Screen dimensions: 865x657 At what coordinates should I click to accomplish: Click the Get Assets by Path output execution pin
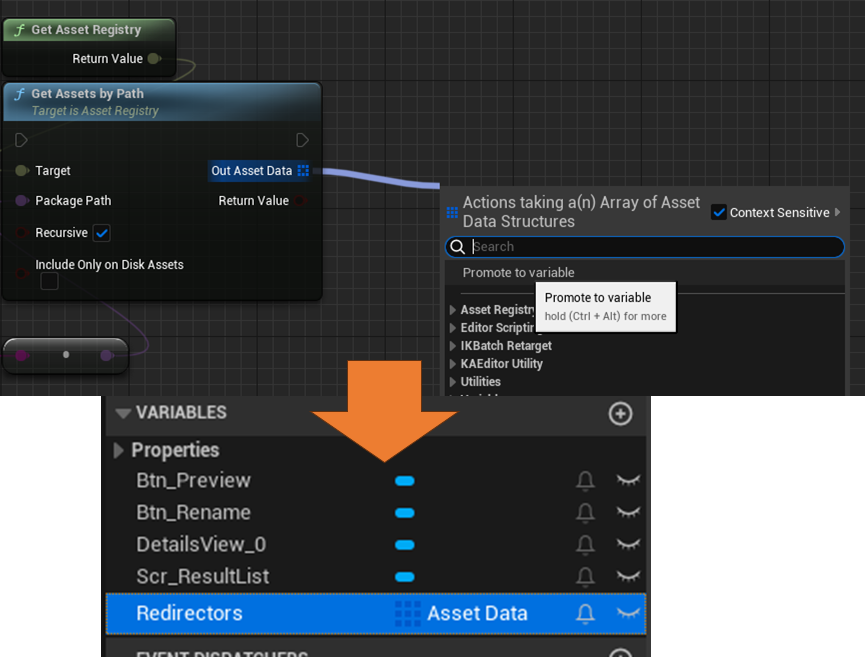[302, 140]
